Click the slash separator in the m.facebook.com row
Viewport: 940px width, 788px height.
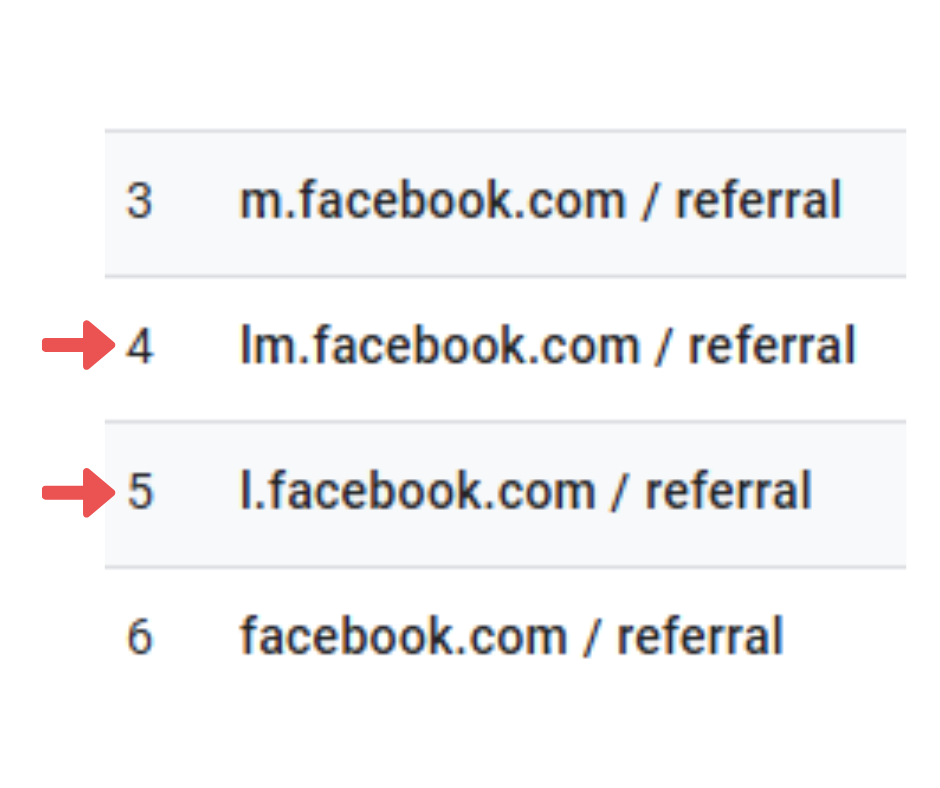point(649,201)
